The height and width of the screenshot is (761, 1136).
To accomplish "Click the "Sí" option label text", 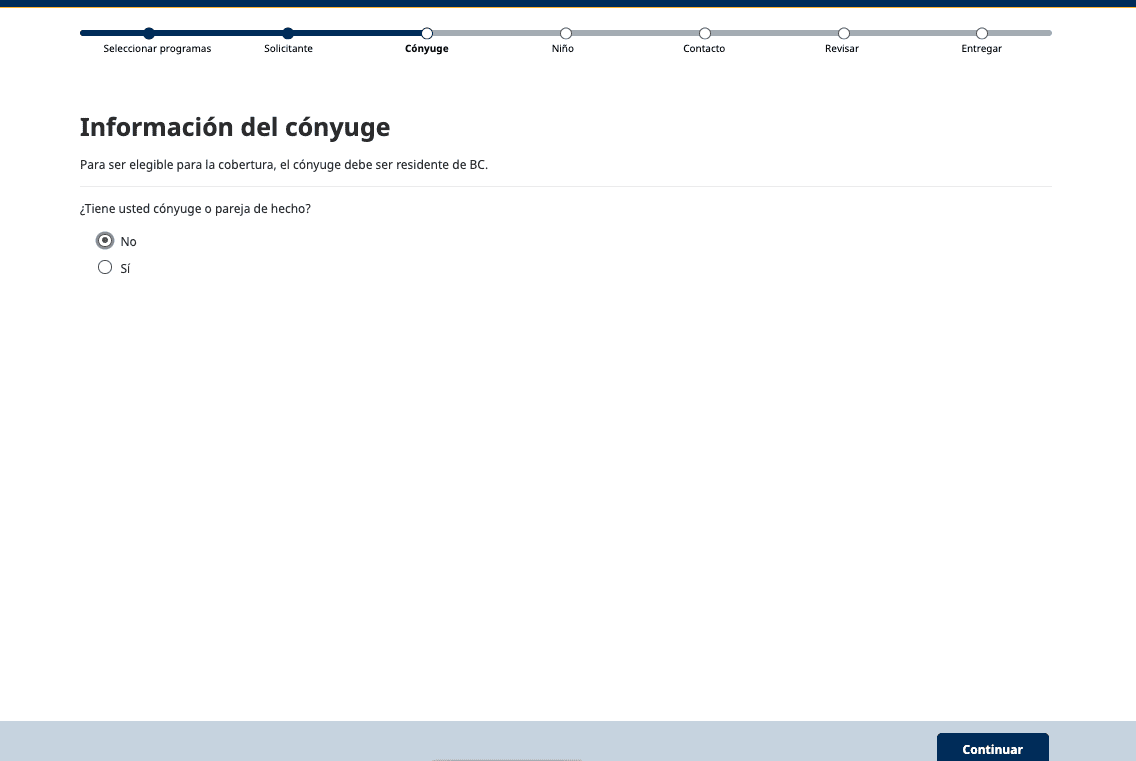I will point(125,269).
